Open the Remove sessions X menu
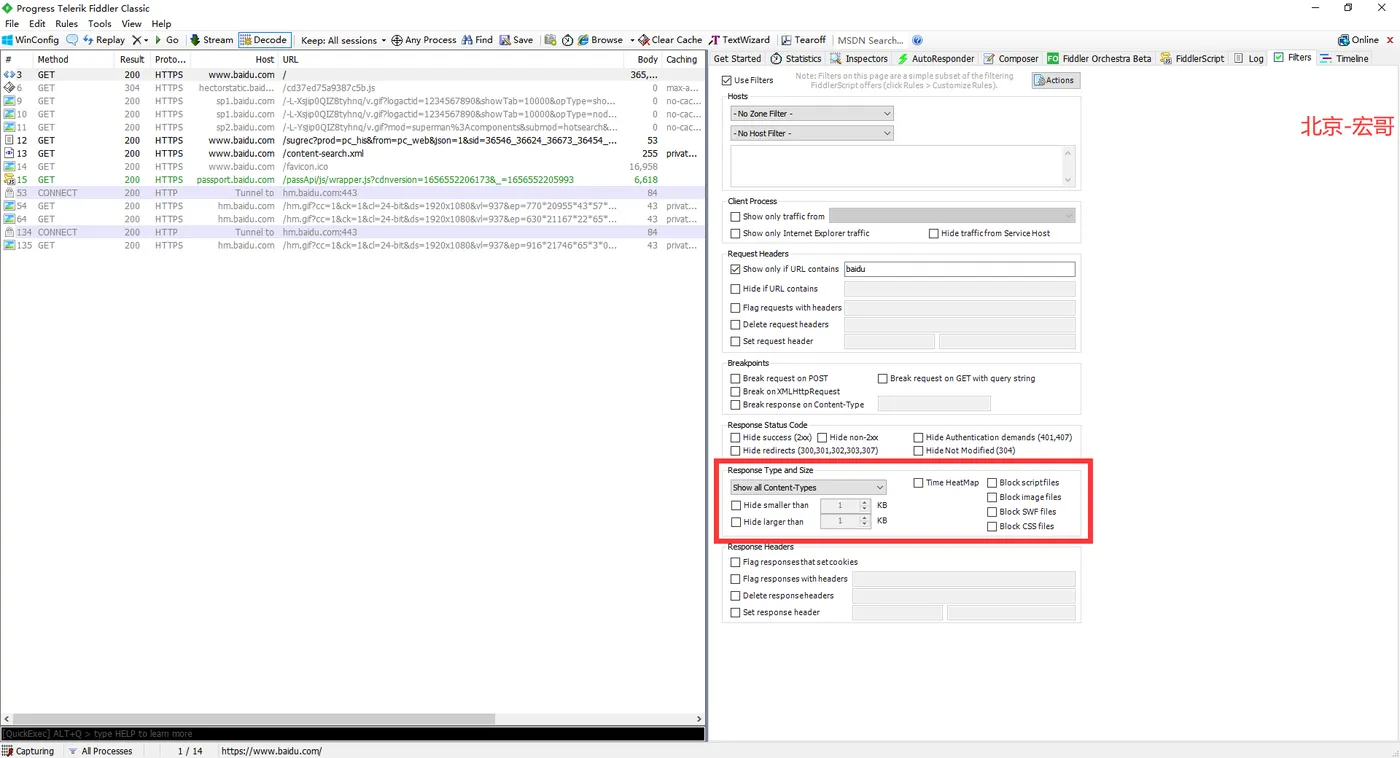This screenshot has width=1400, height=758. click(x=140, y=40)
